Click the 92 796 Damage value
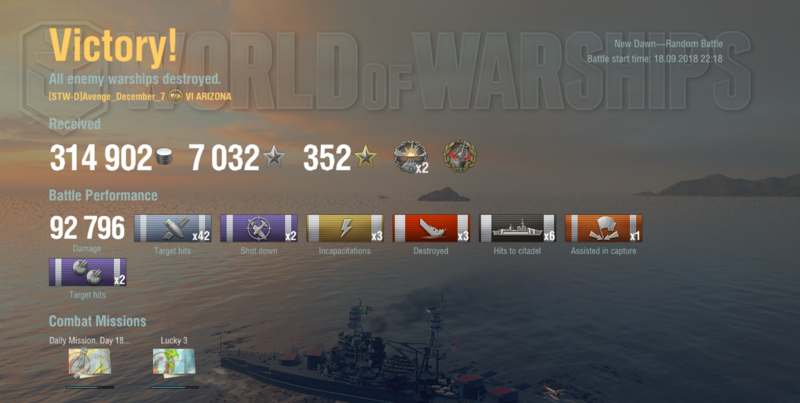Screen dimensions: 800x403 [87, 228]
